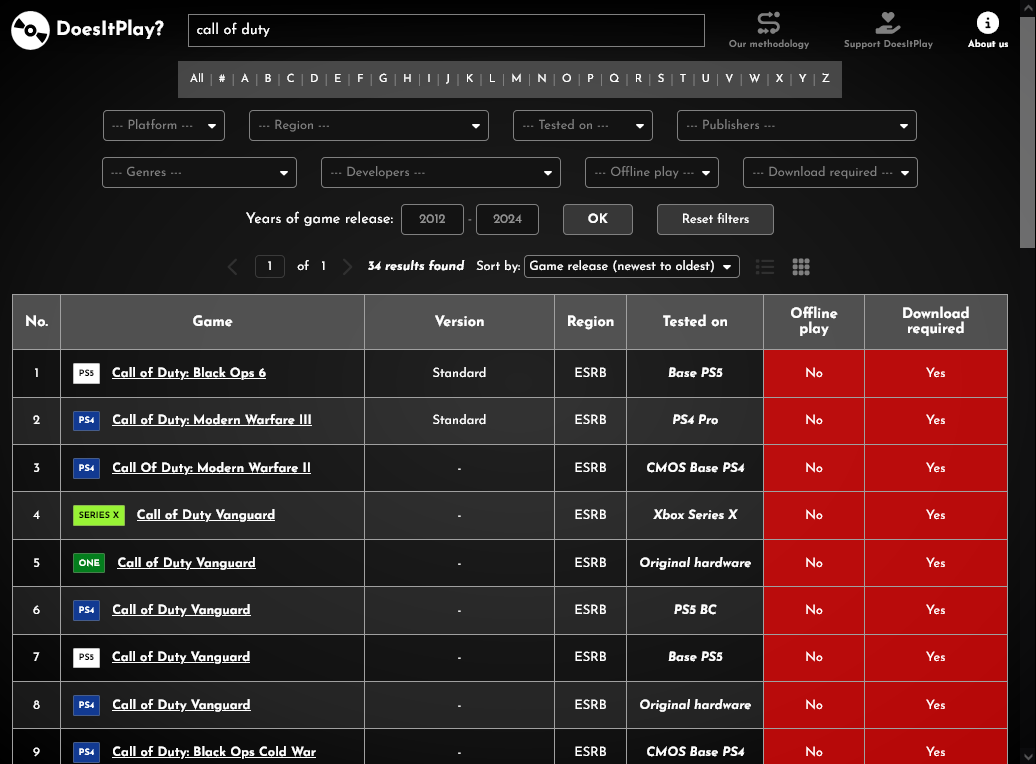
Task: Switch to list view layout
Action: coord(765,266)
